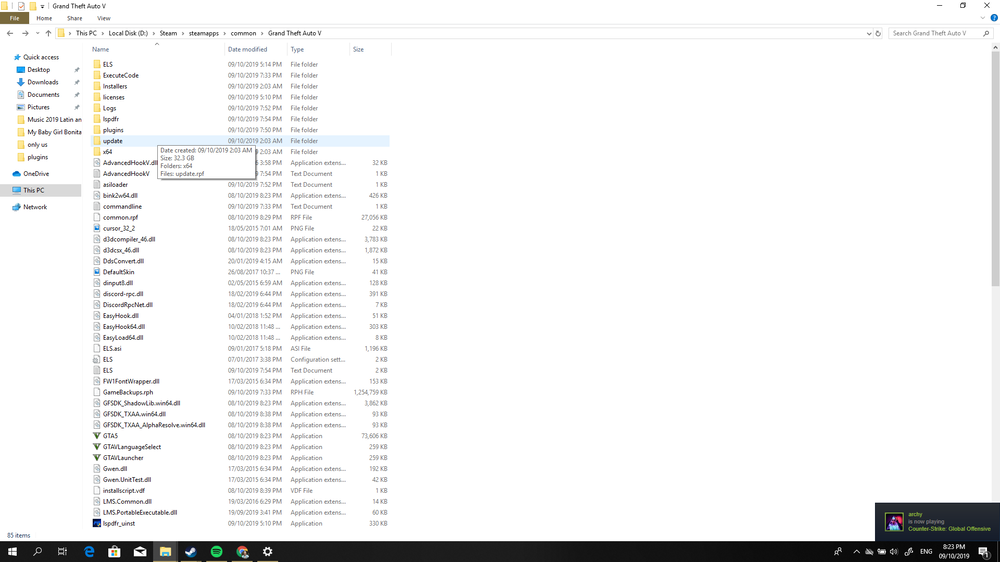Open Desktop in navigation pane
This screenshot has height=562, width=1000.
(38, 70)
